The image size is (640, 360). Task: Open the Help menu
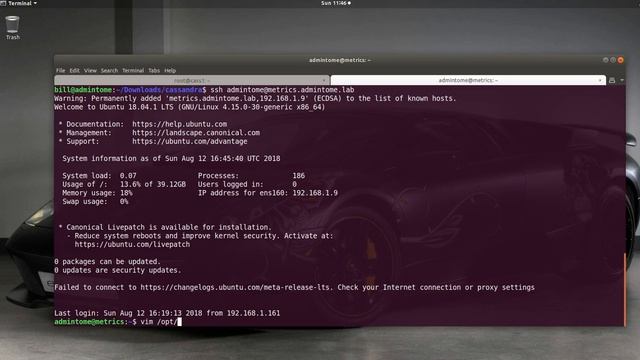point(170,71)
